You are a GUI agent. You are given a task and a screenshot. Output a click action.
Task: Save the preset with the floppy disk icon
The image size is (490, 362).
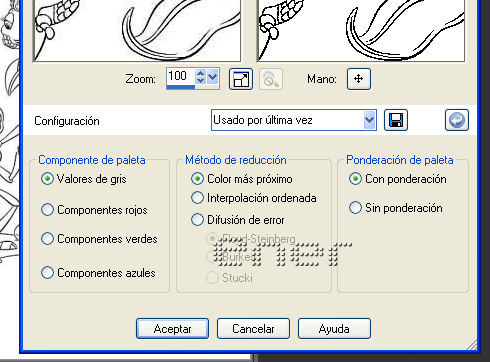coord(396,120)
